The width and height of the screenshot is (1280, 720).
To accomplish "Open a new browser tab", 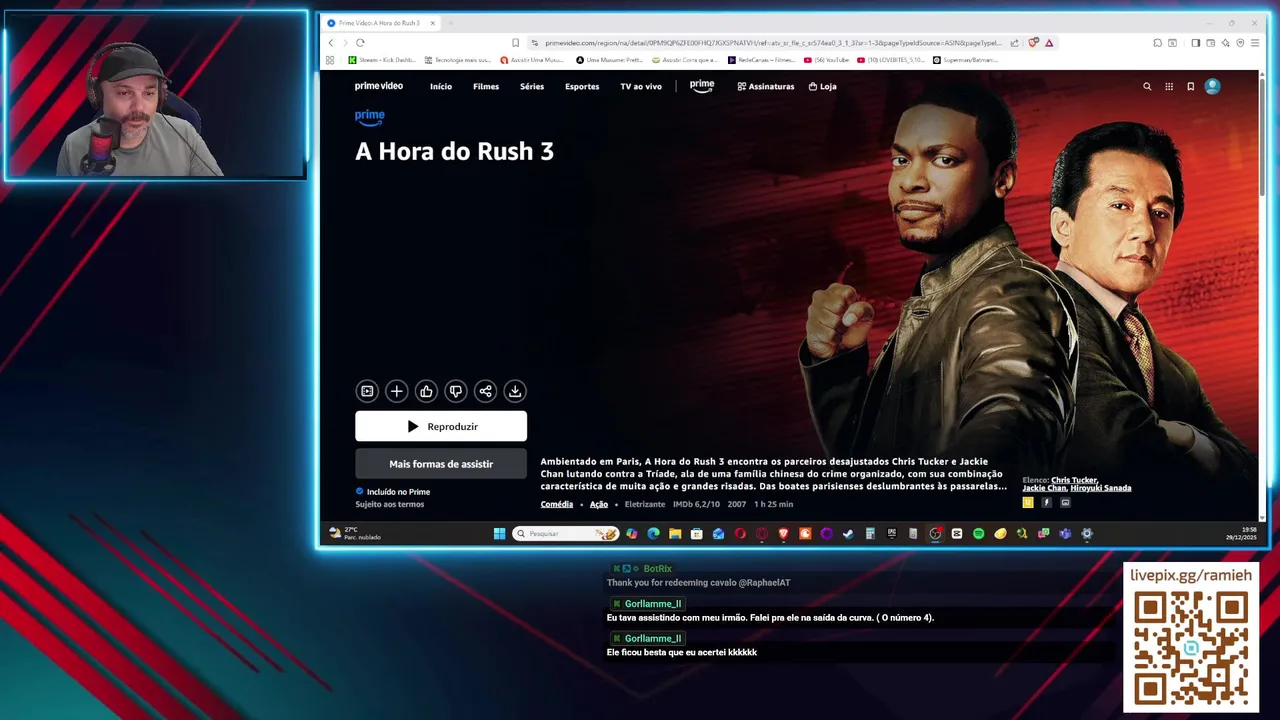I will point(450,23).
